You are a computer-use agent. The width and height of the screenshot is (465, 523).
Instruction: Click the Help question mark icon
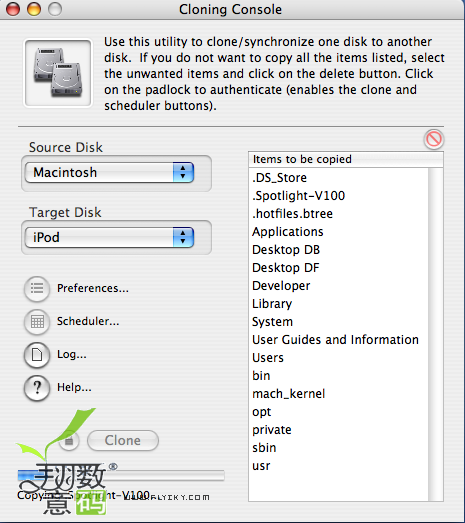point(37,388)
